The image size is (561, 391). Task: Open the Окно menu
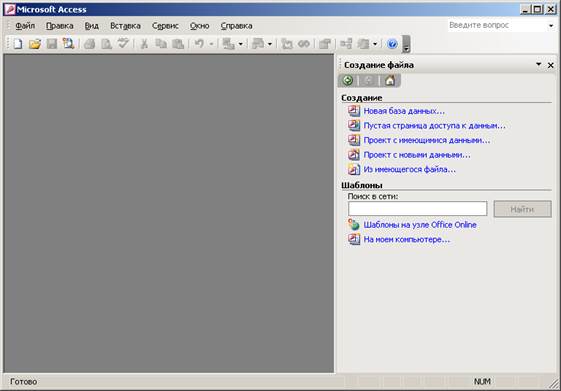click(x=200, y=26)
